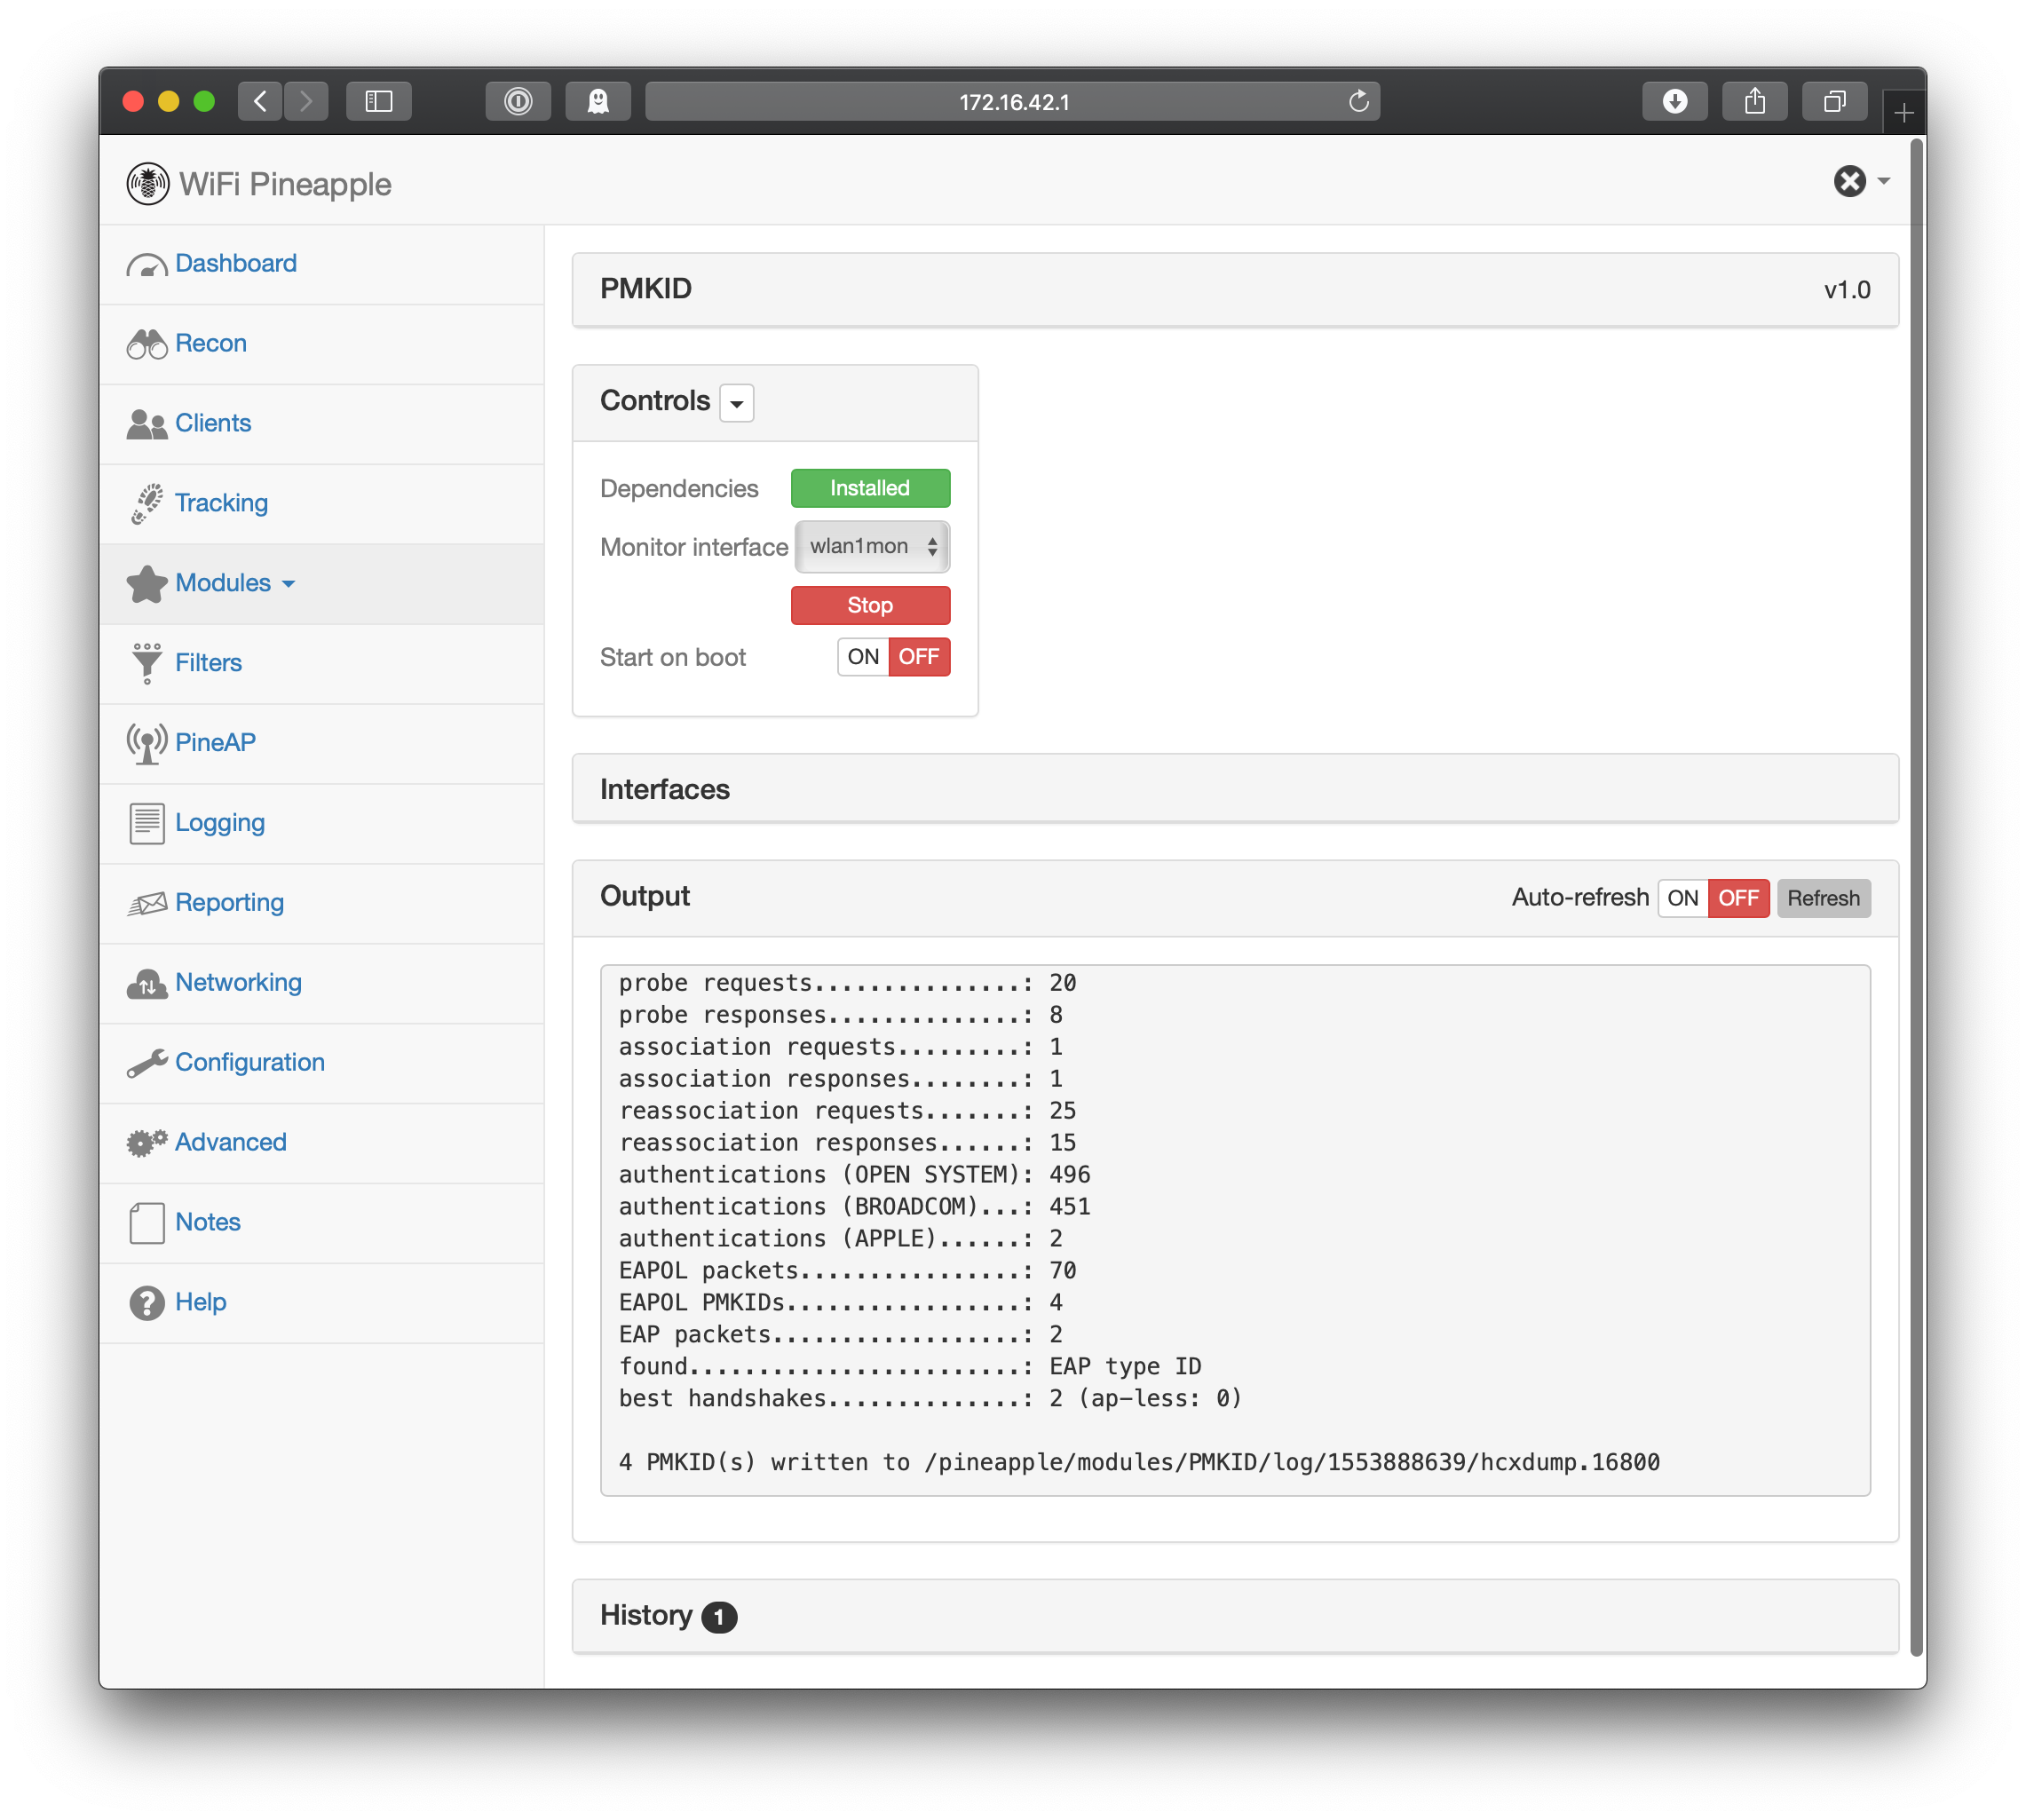Click the Safari downloads icon
Viewport: 2026px width, 1820px height.
click(1674, 101)
